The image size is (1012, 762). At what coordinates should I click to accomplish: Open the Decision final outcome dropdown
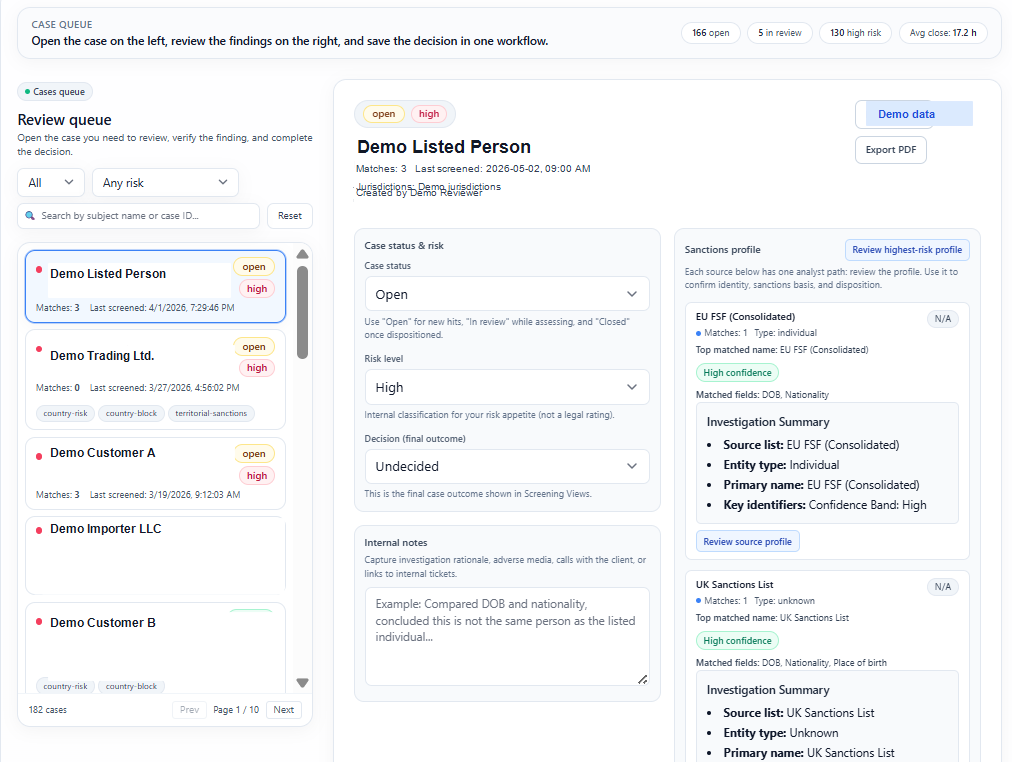coord(507,466)
